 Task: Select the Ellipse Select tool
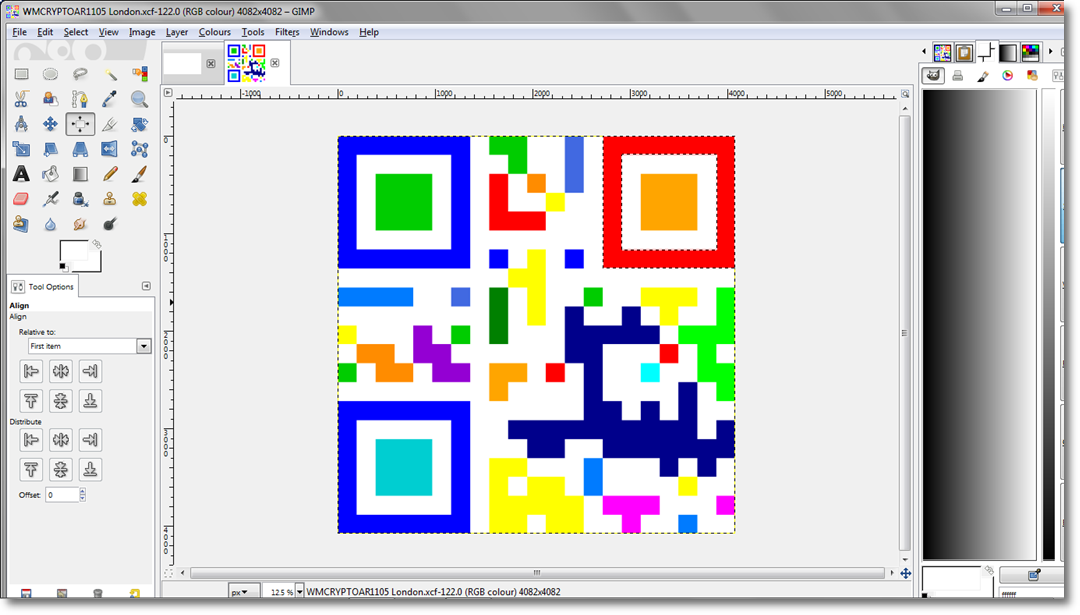point(50,74)
